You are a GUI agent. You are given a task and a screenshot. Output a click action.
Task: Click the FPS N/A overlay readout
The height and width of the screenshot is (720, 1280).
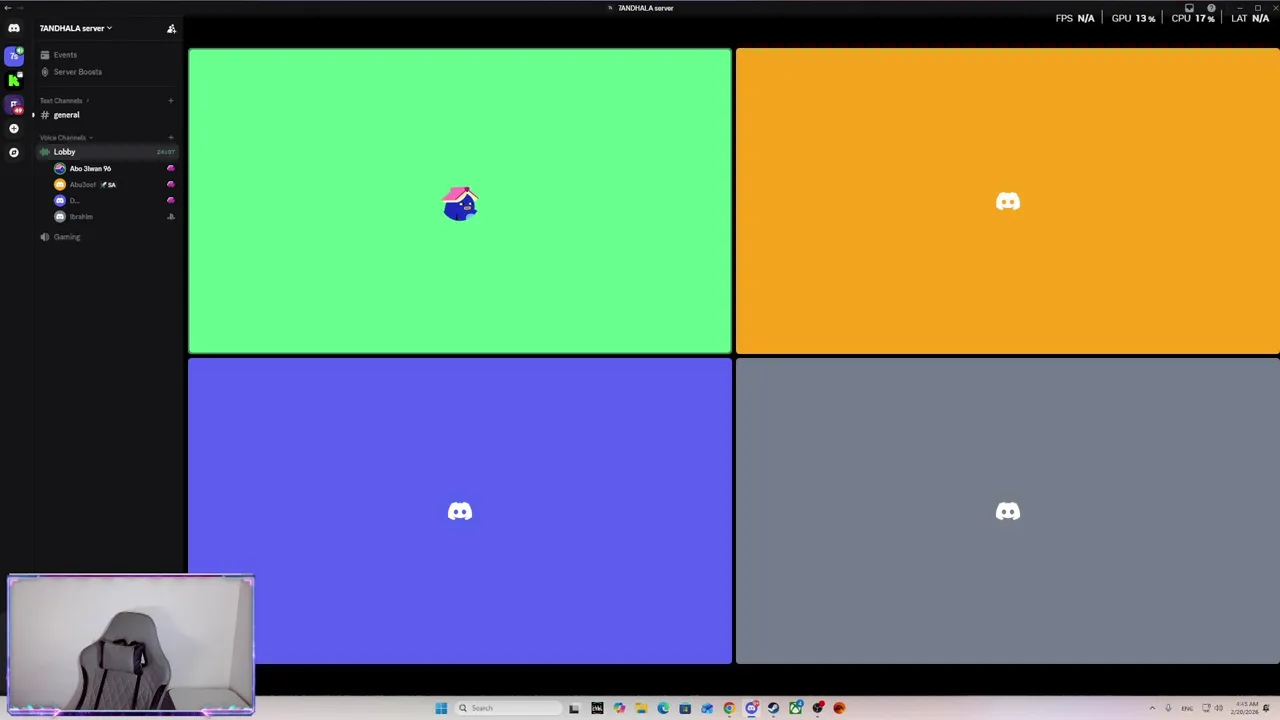pos(1075,18)
